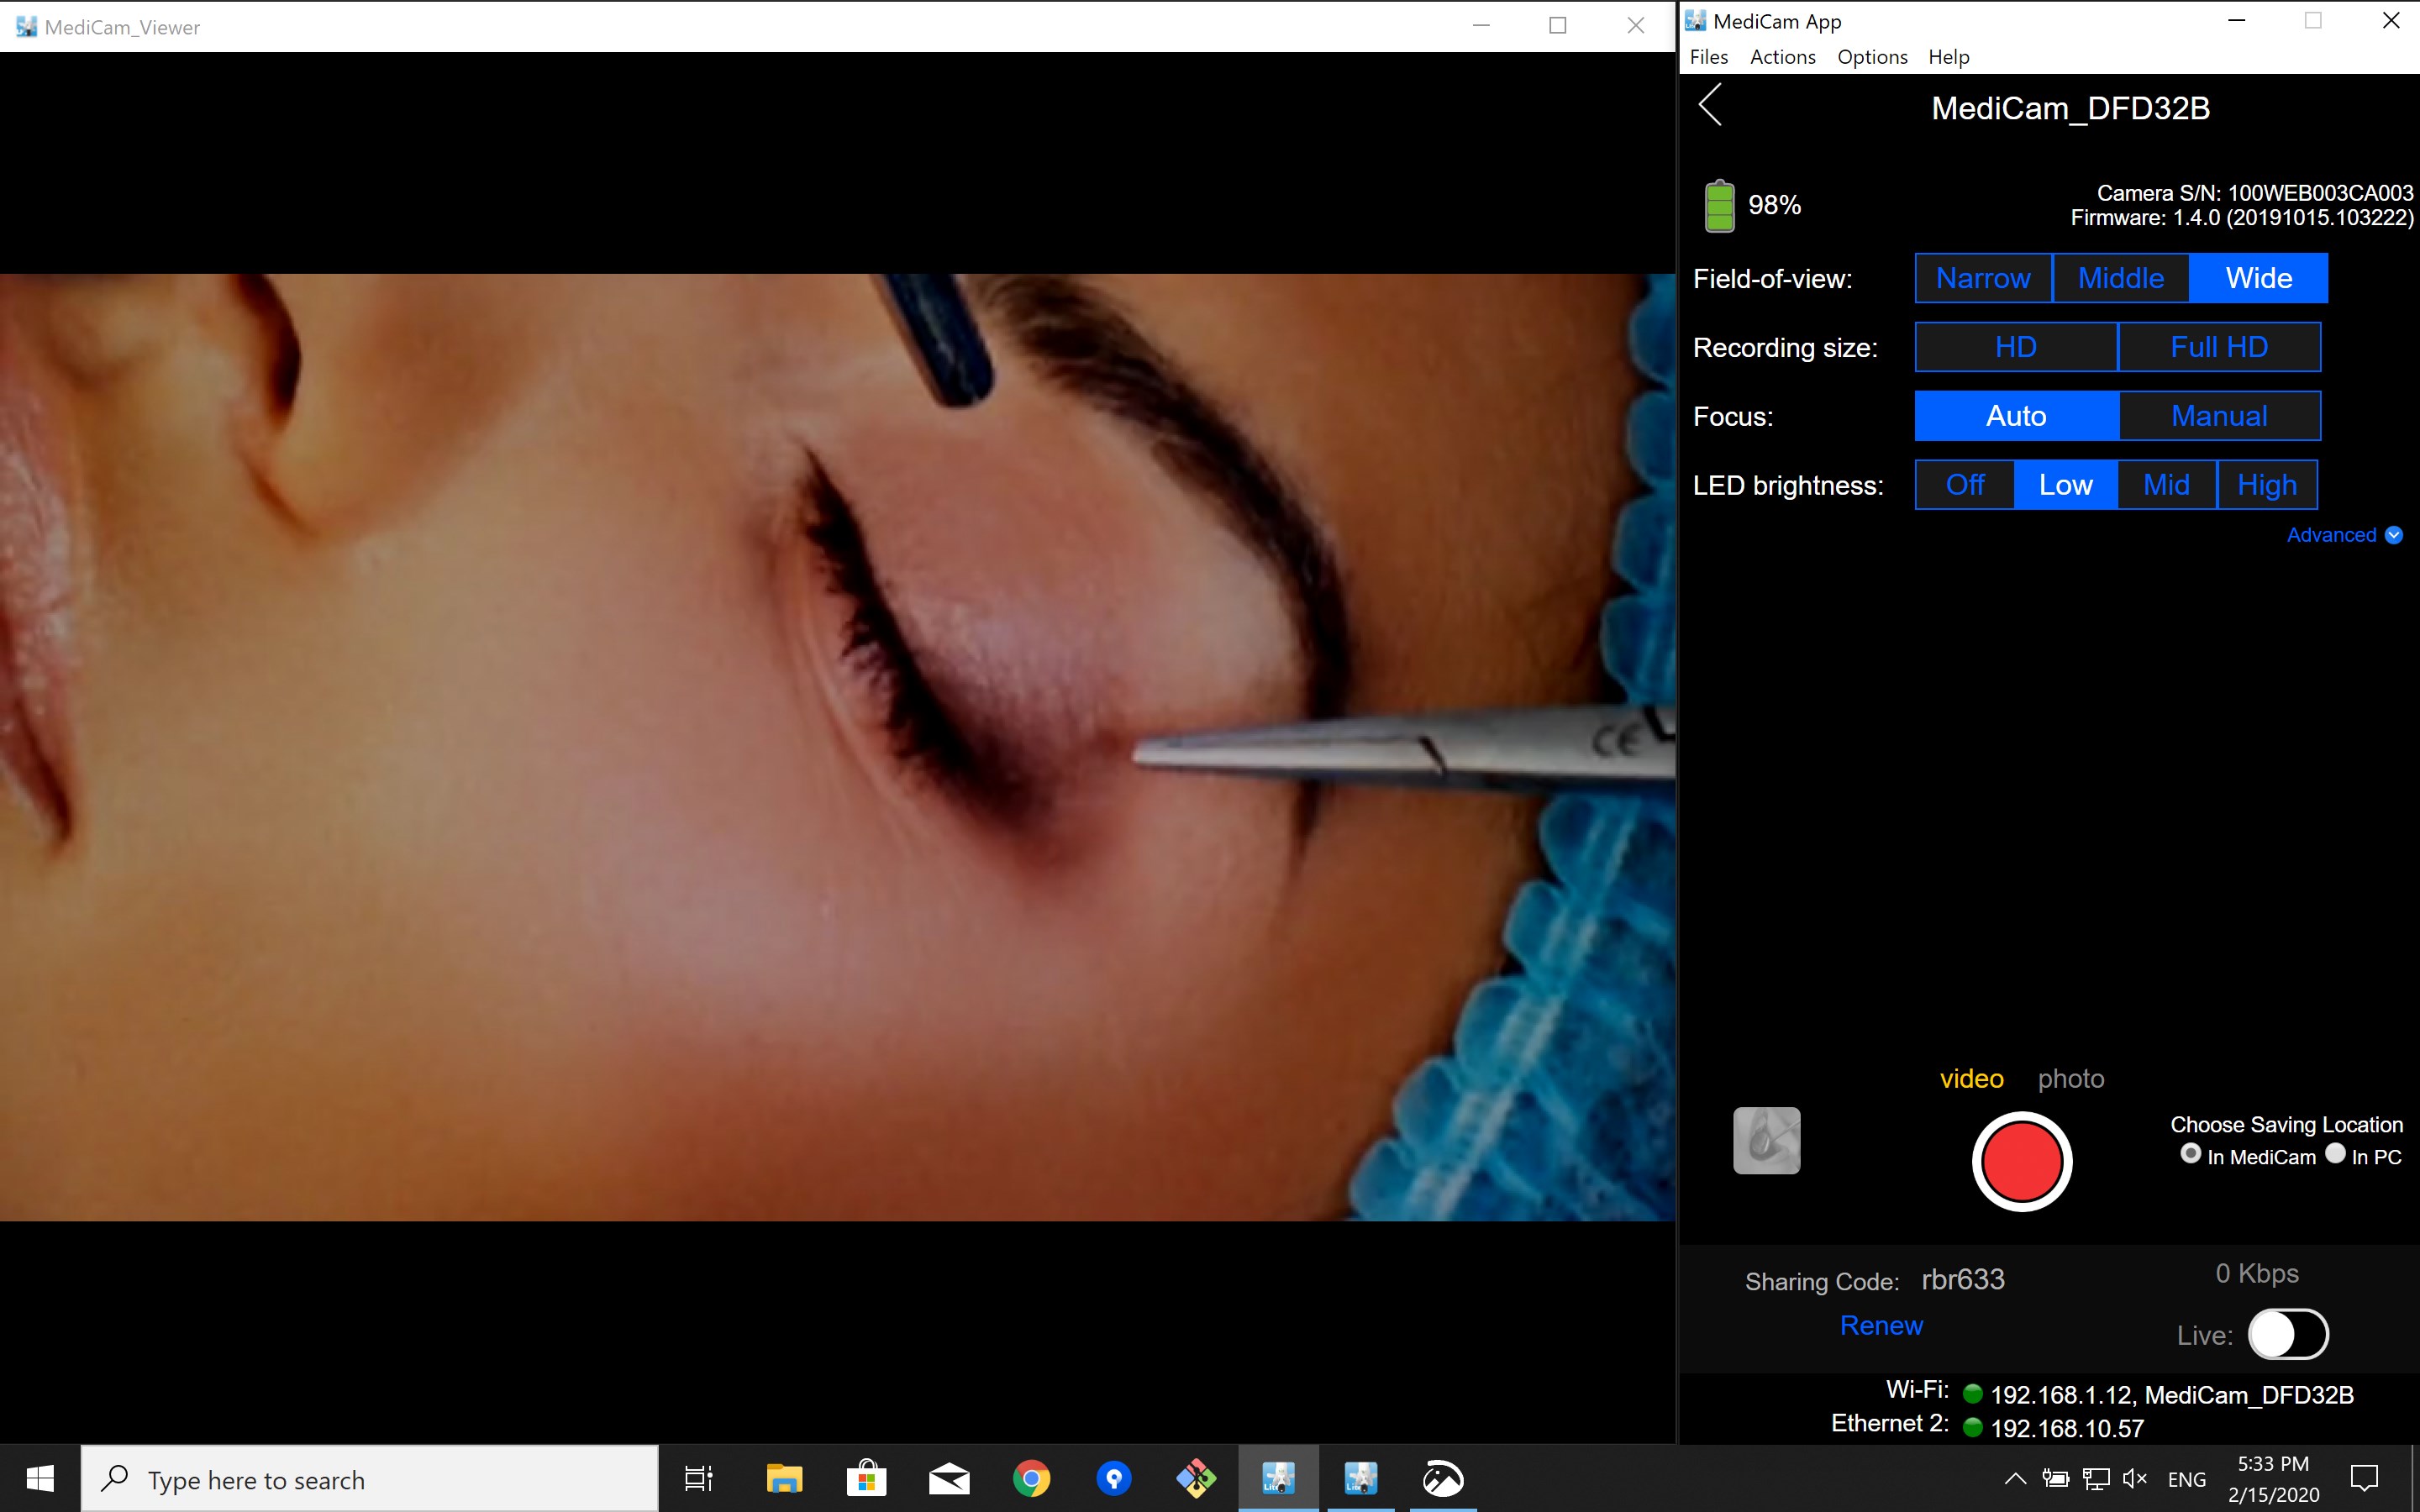Click the Task View taskbar icon
The width and height of the screenshot is (2420, 1512).
pyautogui.click(x=698, y=1478)
